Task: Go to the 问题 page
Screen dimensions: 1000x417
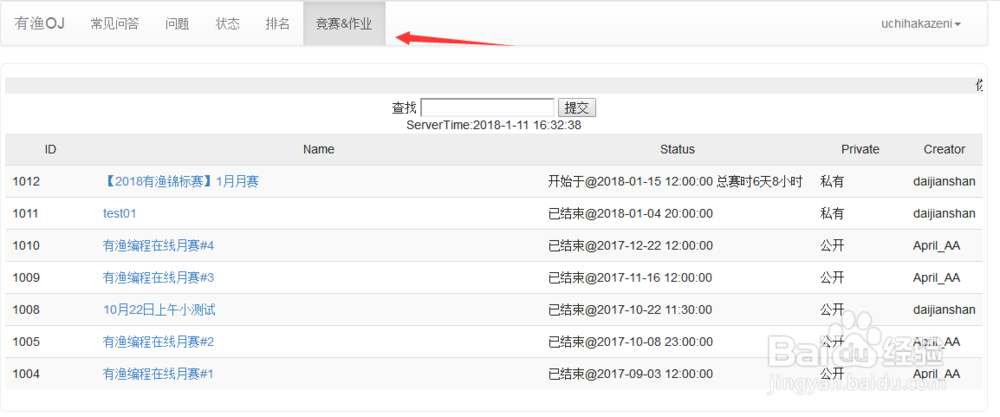Action: click(177, 24)
